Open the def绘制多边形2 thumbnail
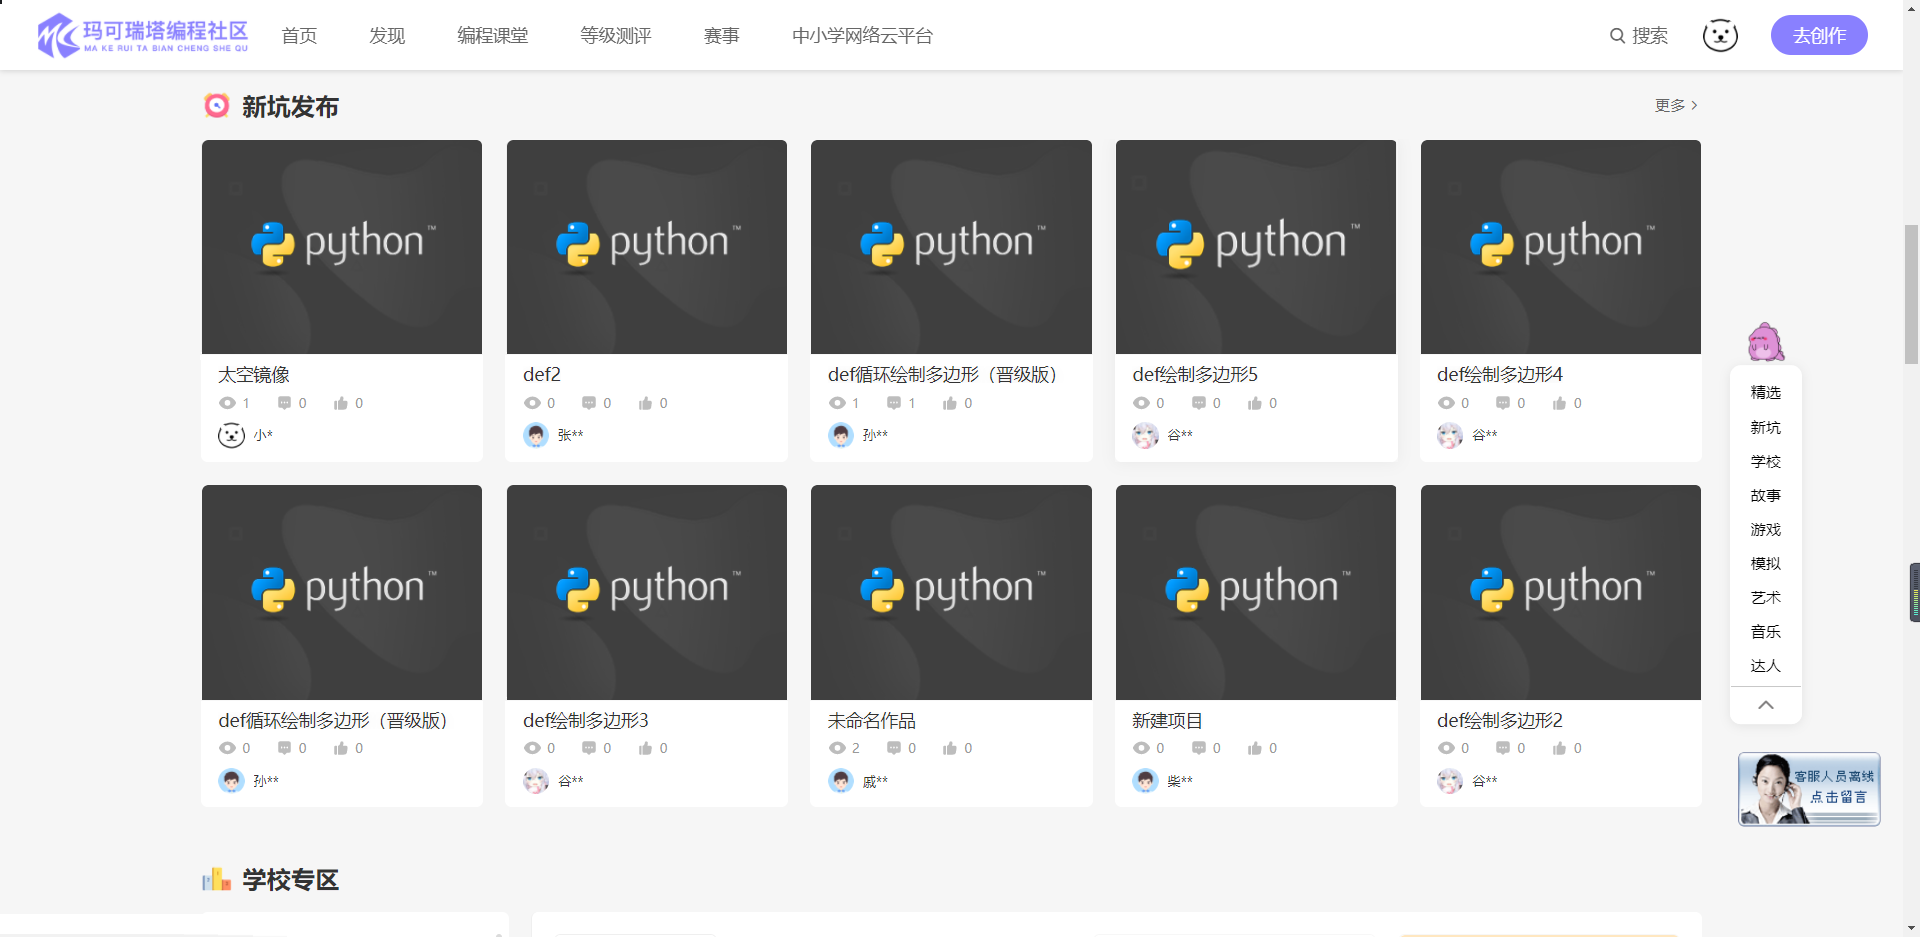 pyautogui.click(x=1561, y=592)
